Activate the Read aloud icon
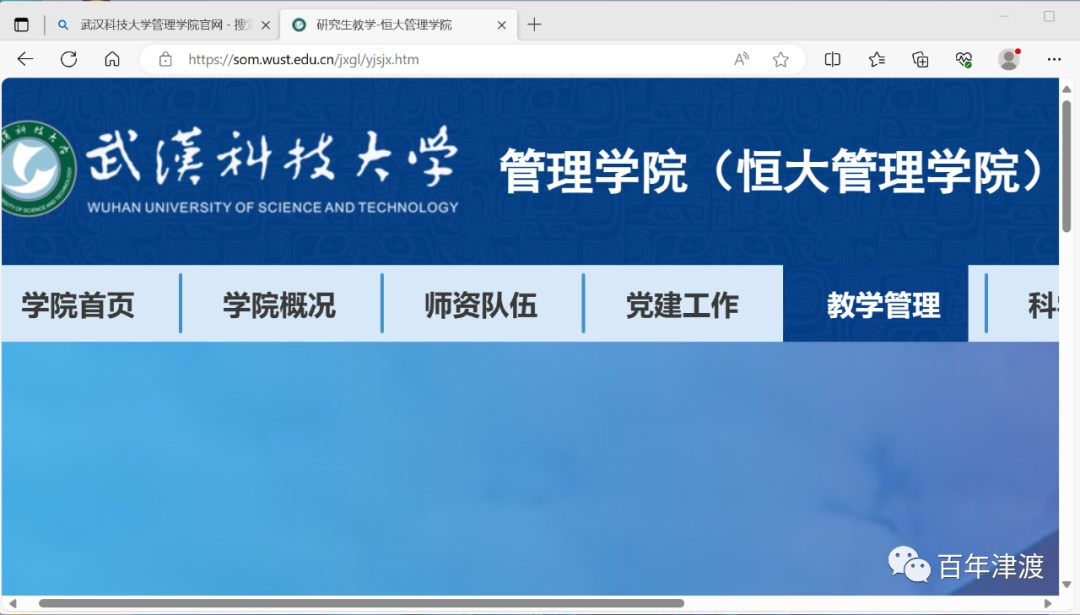 741,59
